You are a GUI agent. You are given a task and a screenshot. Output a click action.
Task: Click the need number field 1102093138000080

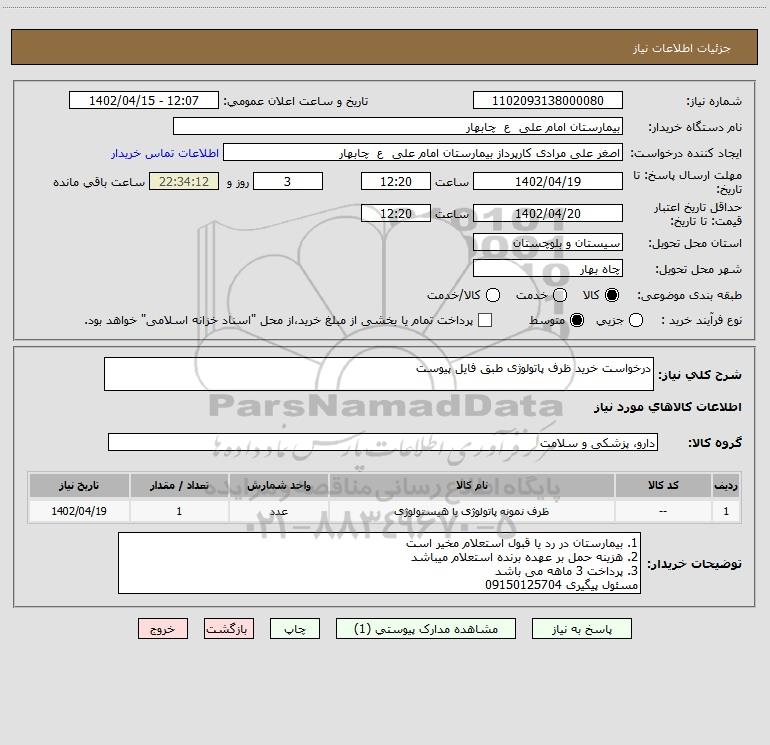pos(548,100)
